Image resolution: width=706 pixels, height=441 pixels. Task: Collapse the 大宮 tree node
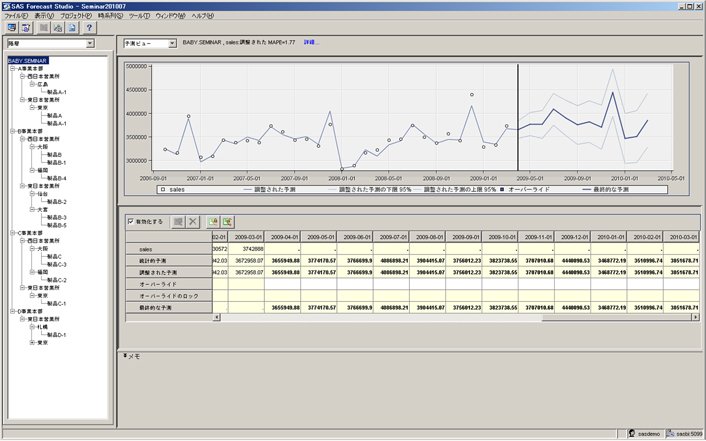32,209
